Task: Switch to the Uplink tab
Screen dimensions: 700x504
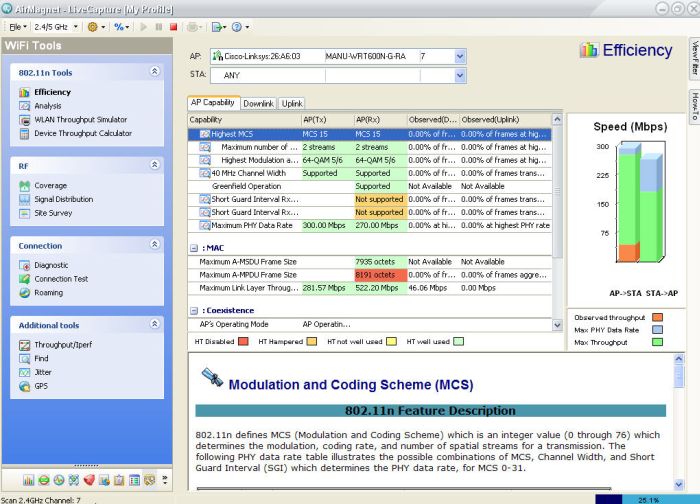Action: 292,104
